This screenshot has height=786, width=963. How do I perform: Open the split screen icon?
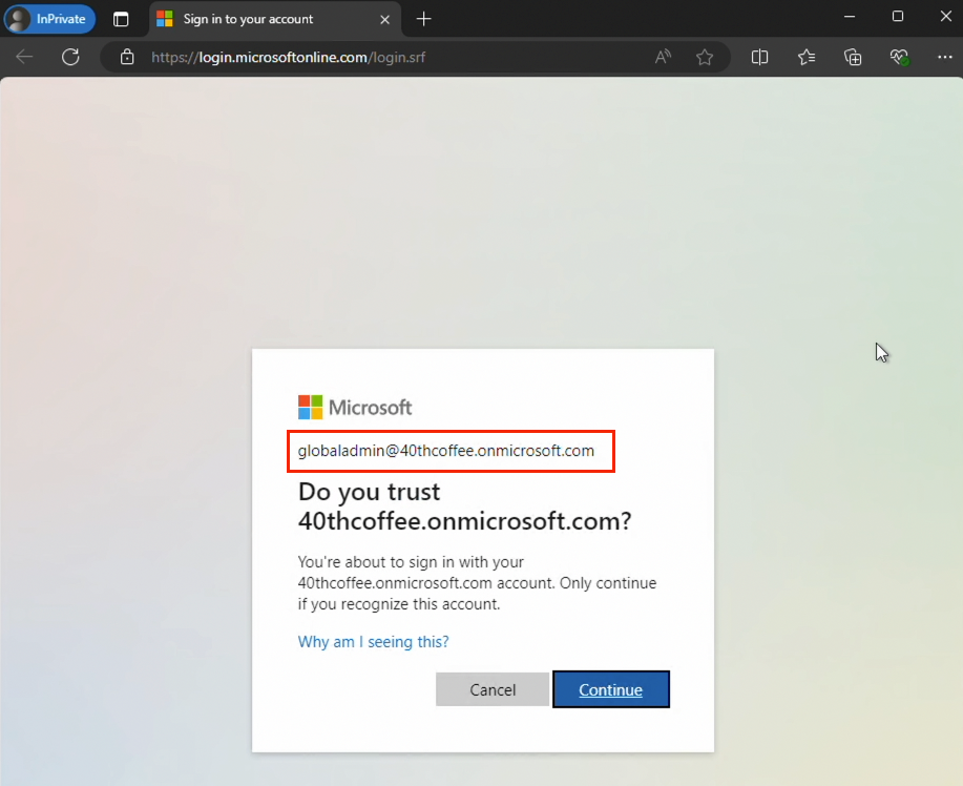(x=760, y=57)
